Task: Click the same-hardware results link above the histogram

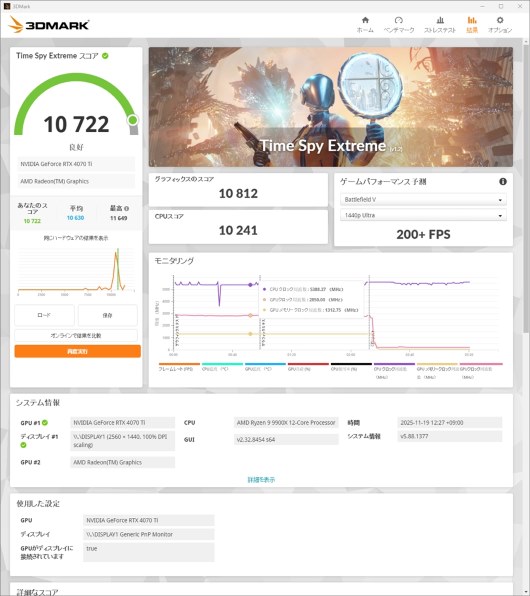Action: tap(76, 238)
